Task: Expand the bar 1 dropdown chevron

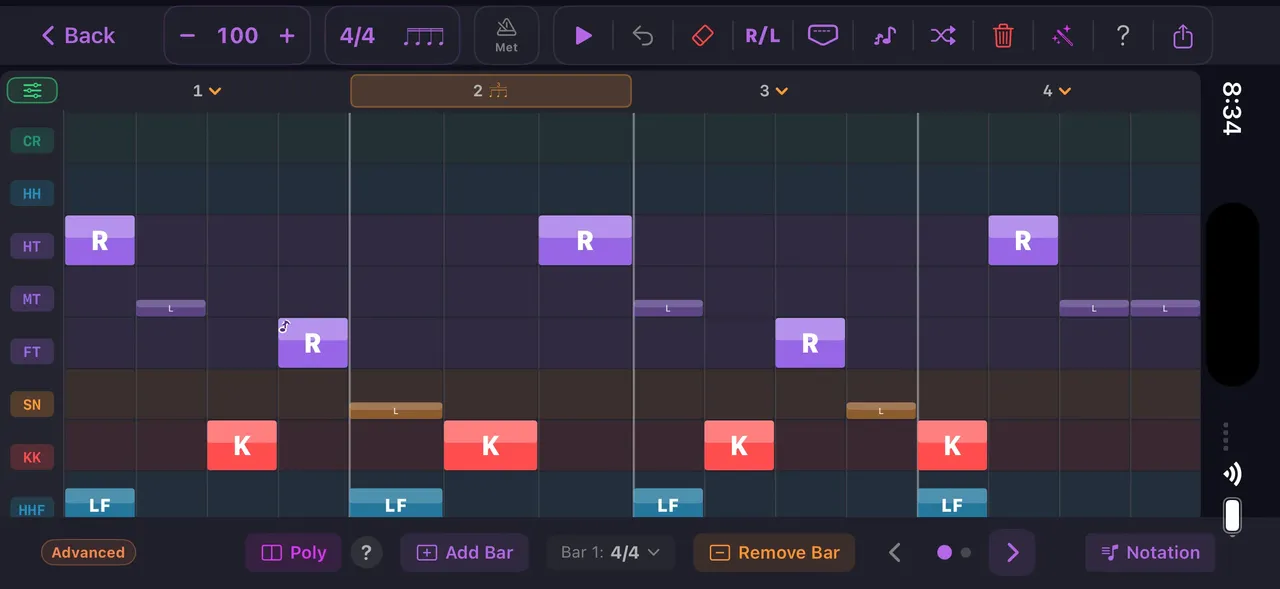Action: coord(215,91)
